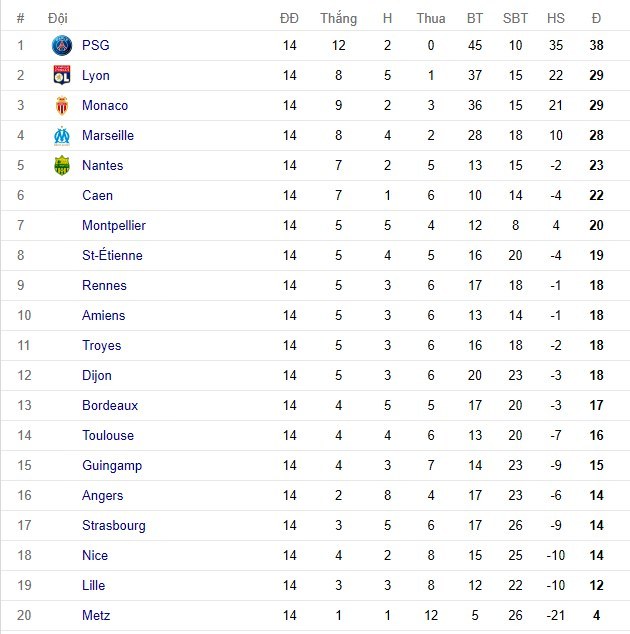Viewport: 630px width, 634px height.
Task: Open the Guingamp team link
Action: pos(112,465)
